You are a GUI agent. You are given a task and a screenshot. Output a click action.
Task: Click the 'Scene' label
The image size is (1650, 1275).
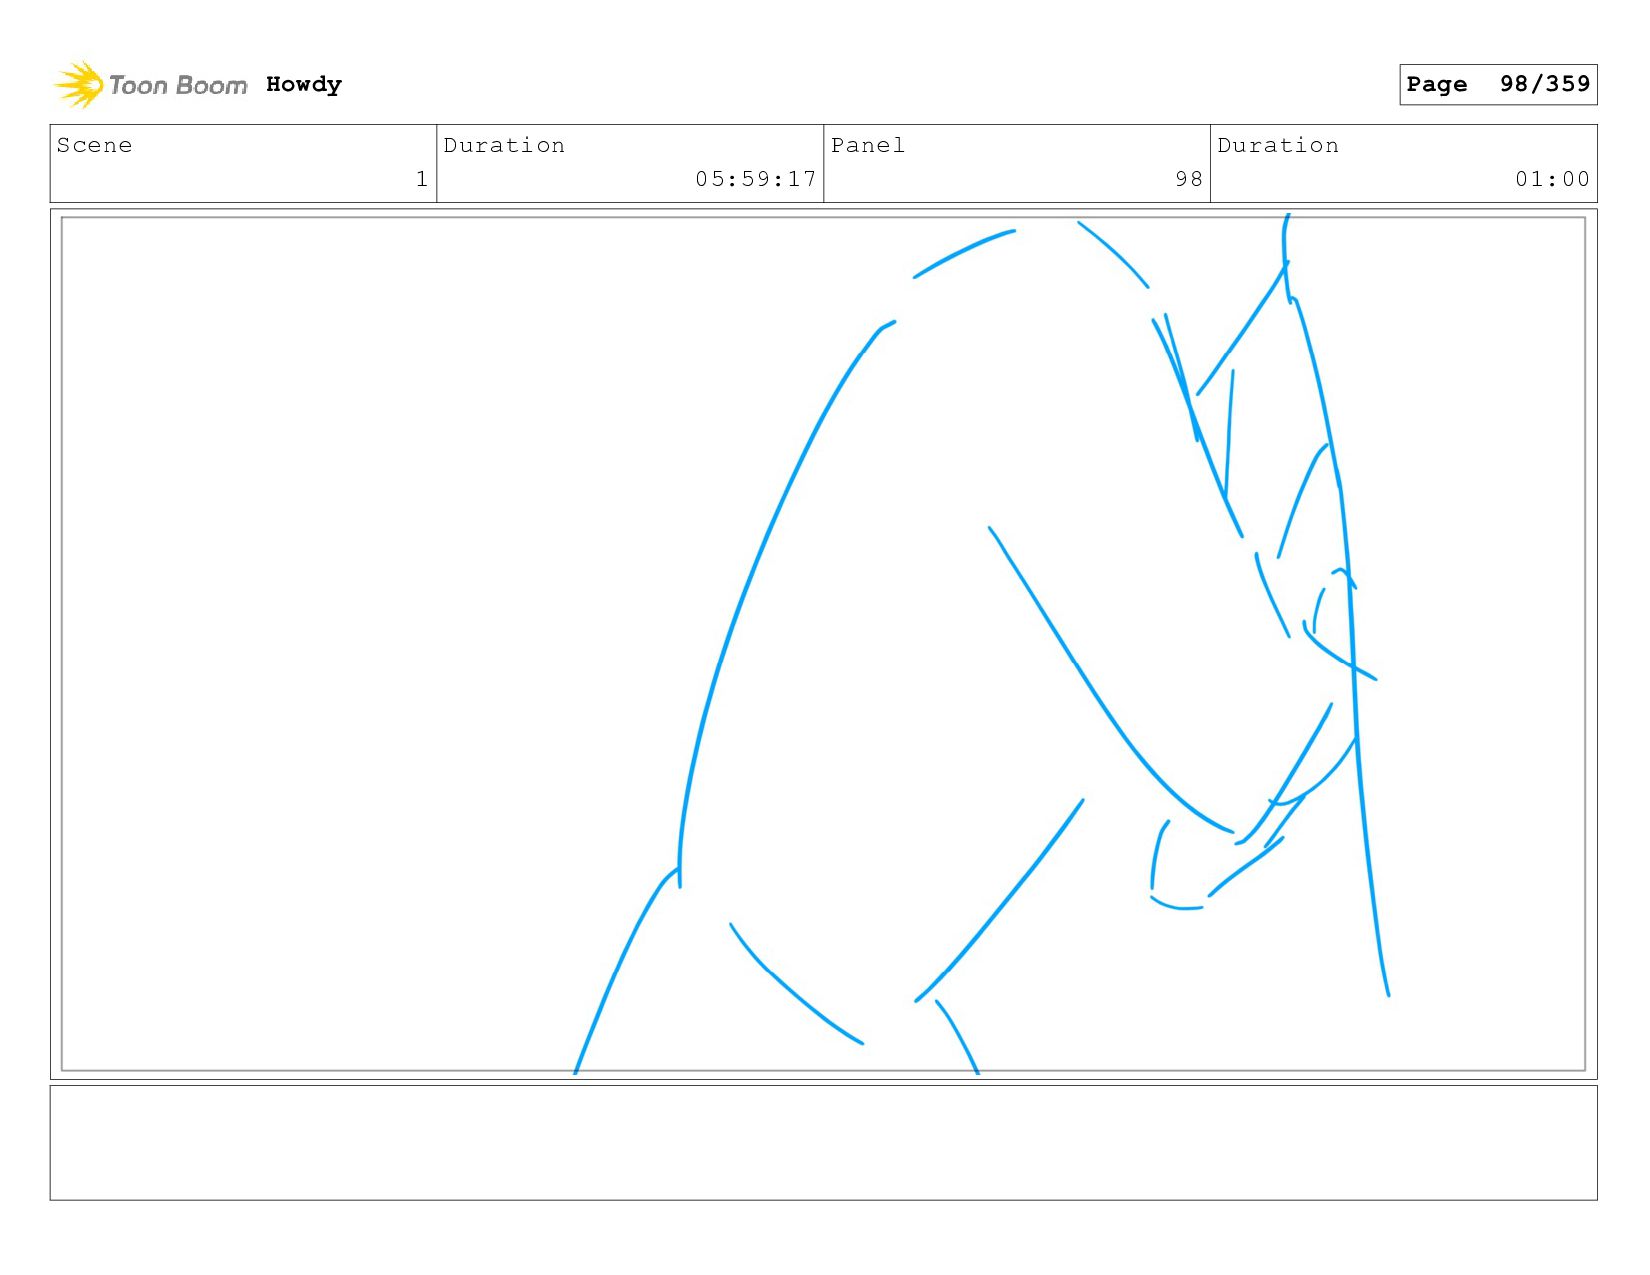94,145
